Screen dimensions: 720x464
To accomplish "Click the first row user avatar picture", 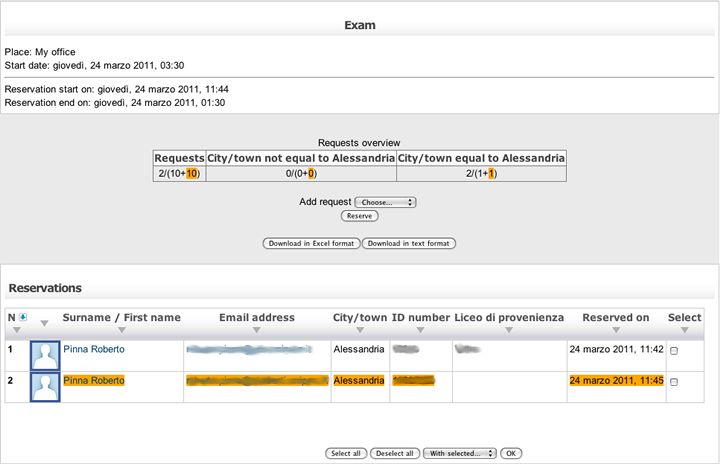I will (45, 355).
